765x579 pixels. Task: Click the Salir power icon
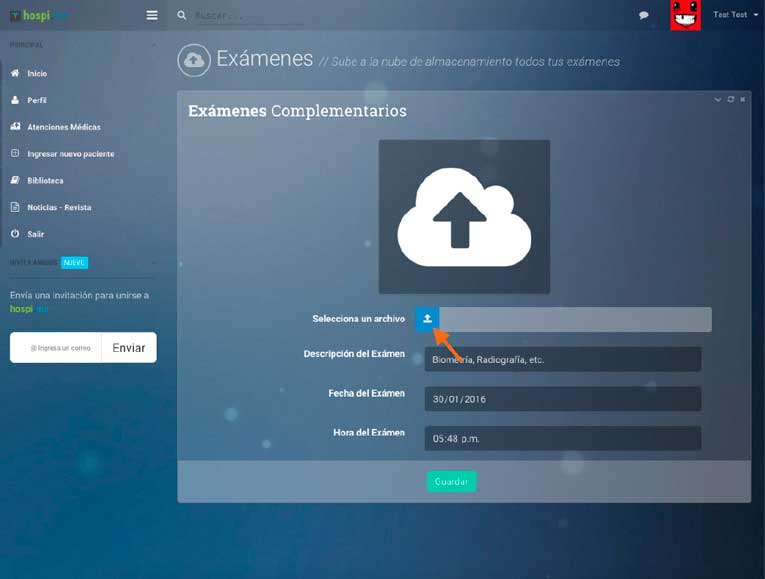(x=15, y=234)
